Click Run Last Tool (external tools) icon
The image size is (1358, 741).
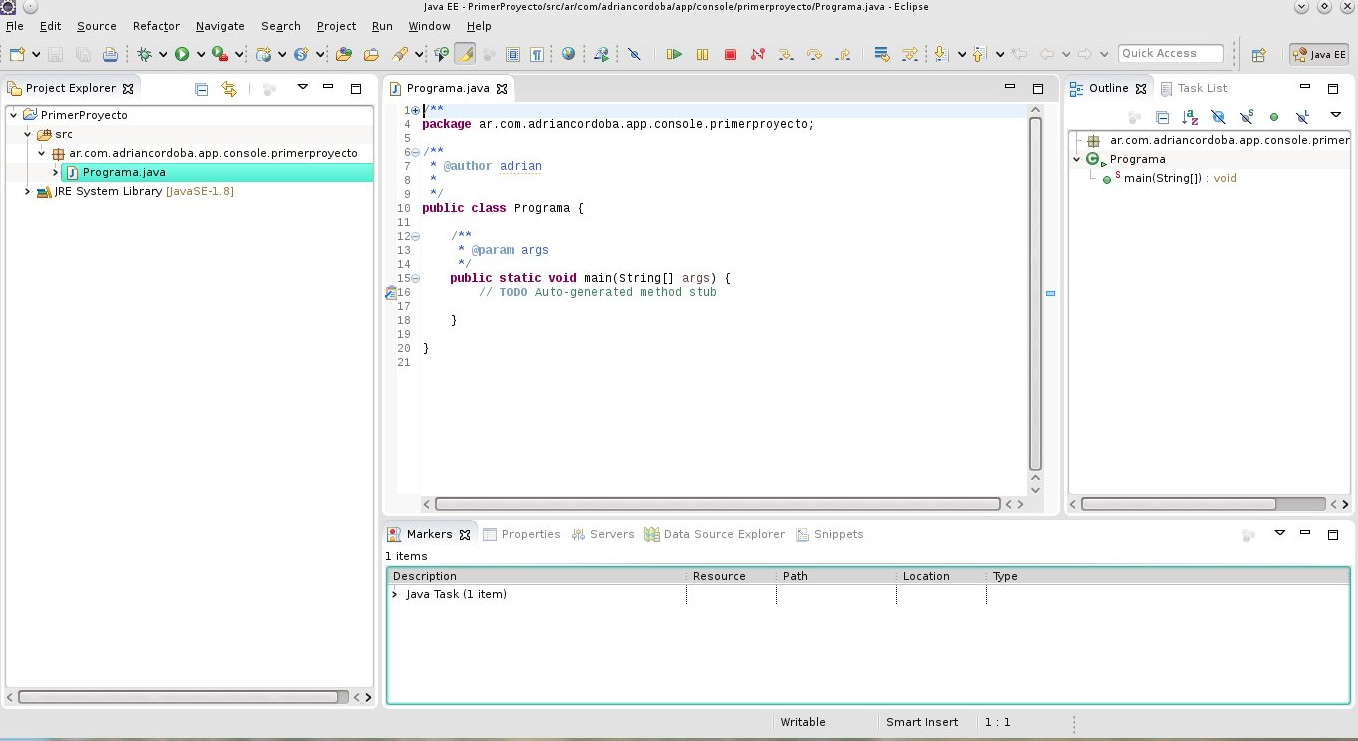click(220, 54)
